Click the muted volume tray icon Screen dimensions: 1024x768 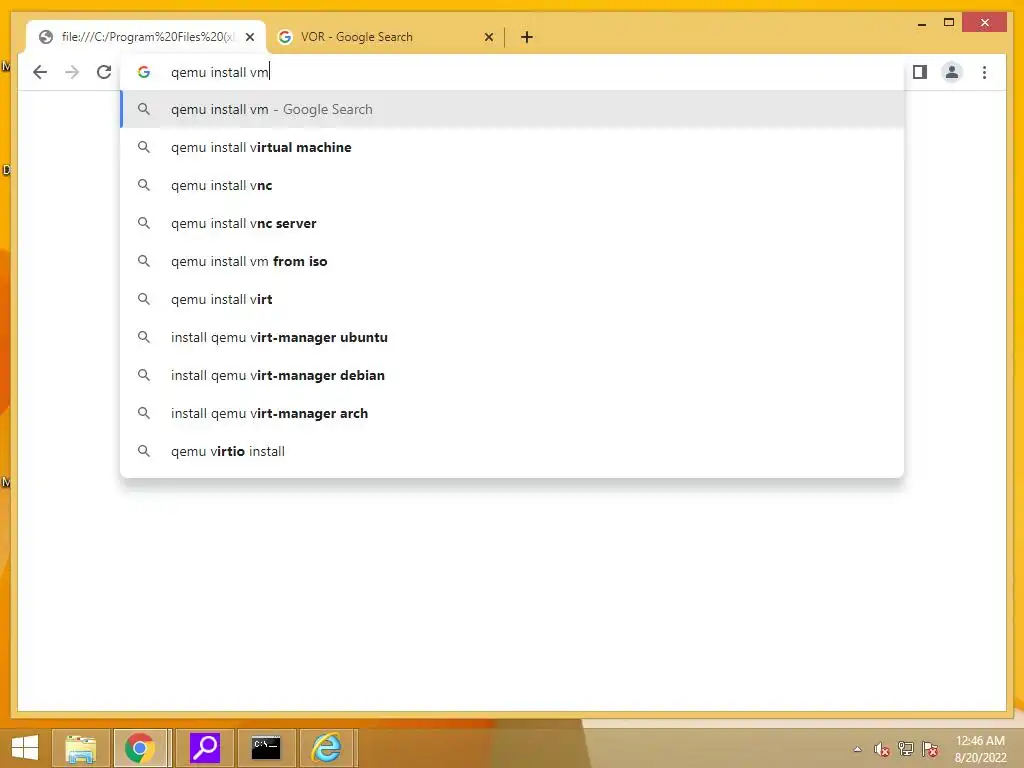[882, 749]
